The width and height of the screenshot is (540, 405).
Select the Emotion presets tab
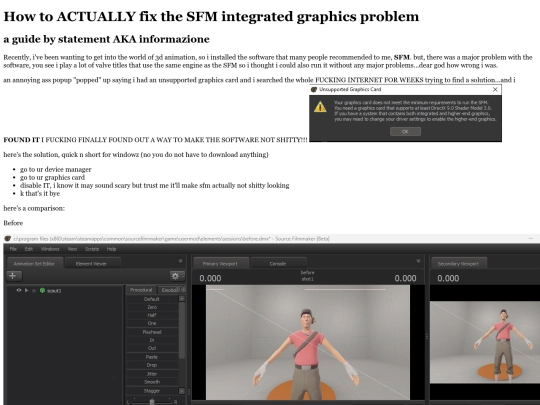point(170,290)
